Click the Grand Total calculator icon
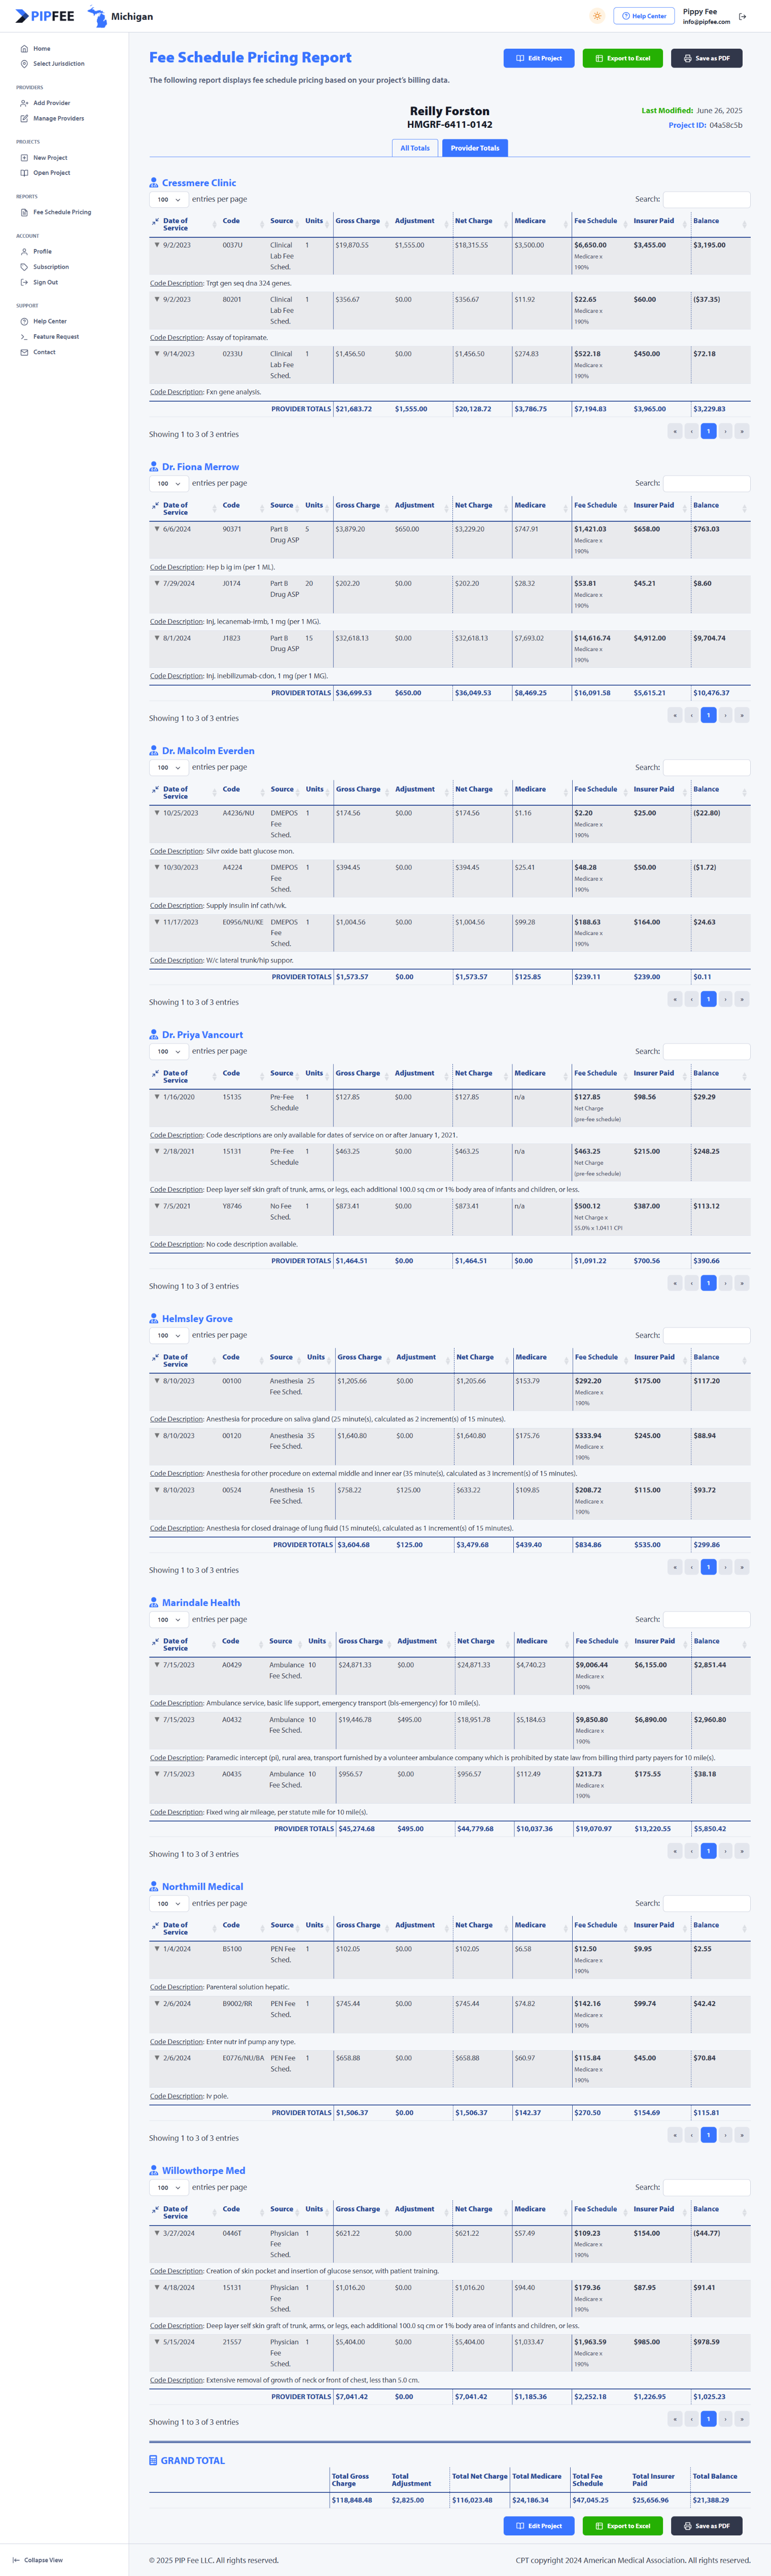 (153, 2460)
